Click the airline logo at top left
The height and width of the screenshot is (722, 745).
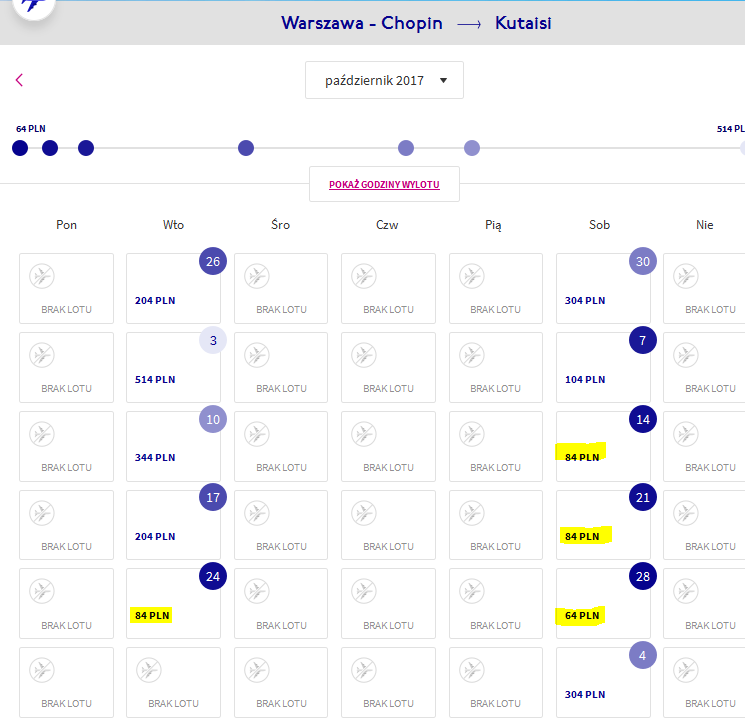[x=34, y=6]
